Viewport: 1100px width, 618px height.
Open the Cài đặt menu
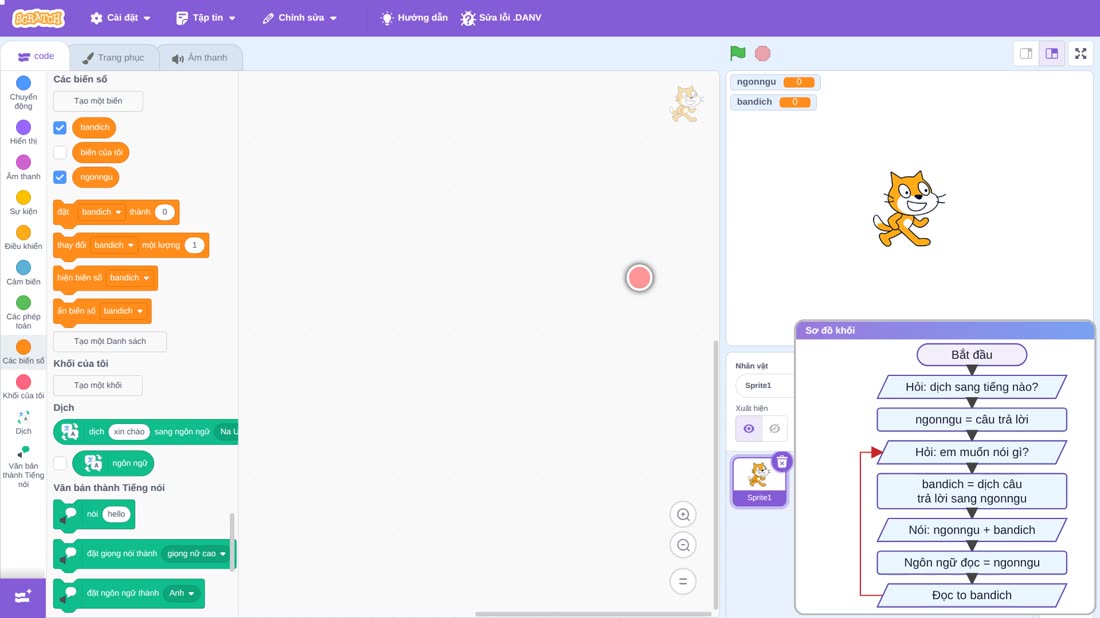121,18
